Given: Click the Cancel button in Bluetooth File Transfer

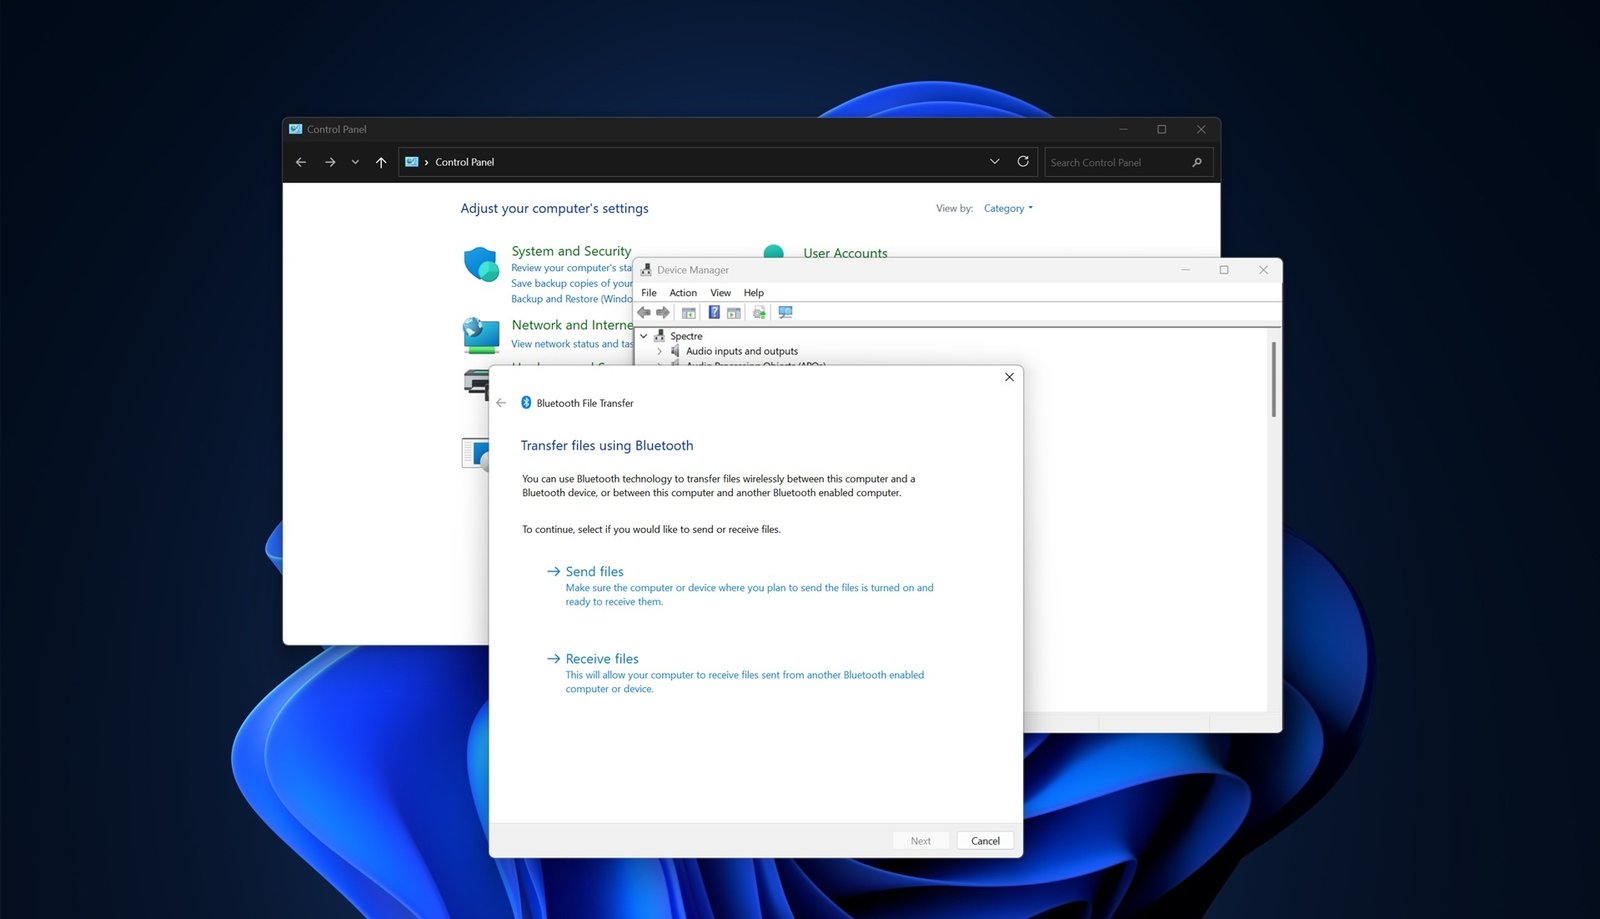Looking at the screenshot, I should 985,840.
